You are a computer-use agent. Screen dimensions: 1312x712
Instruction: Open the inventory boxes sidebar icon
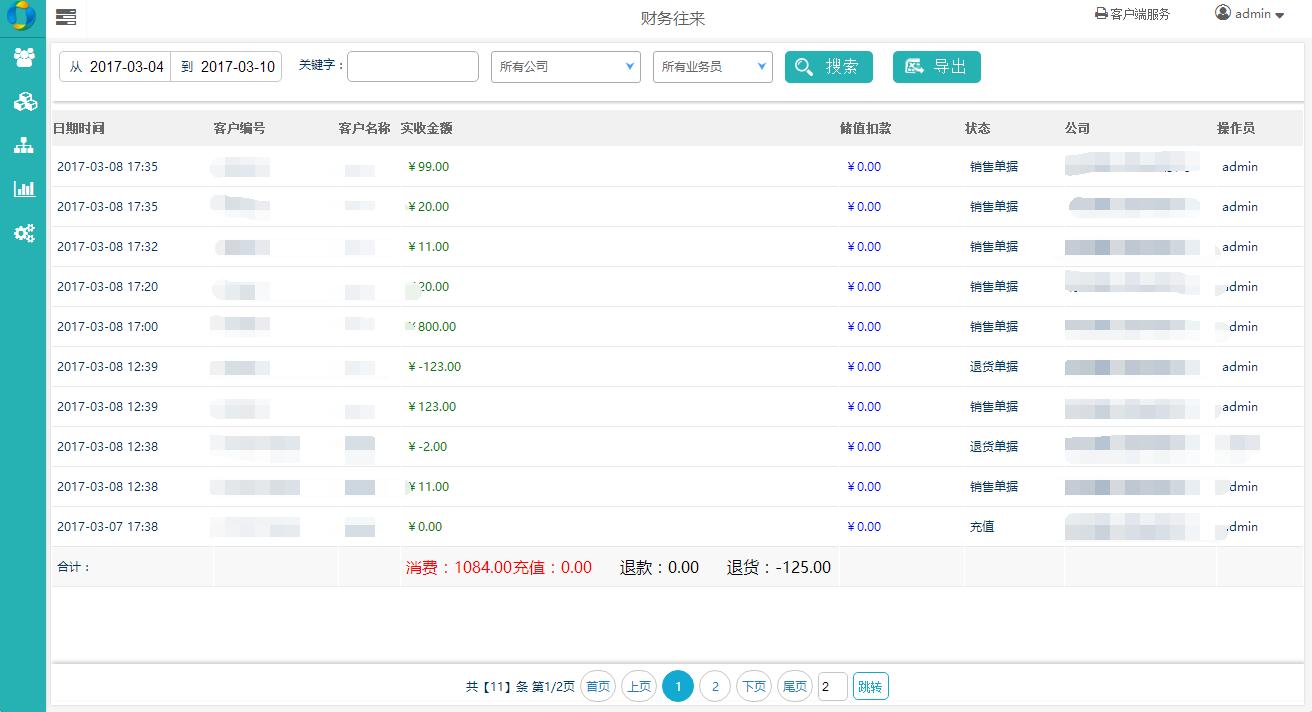point(24,101)
